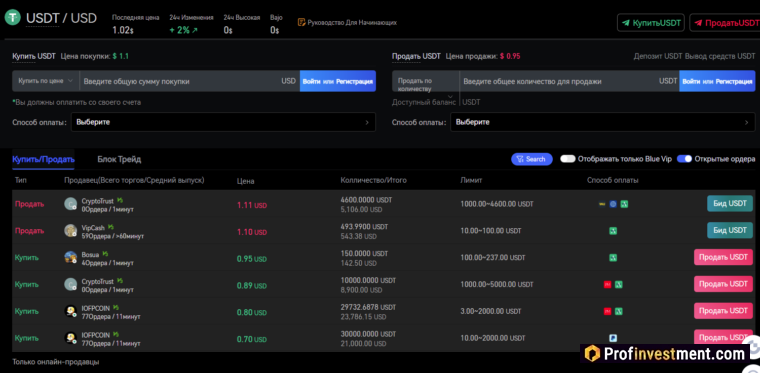Click VipCash seller avatar
The image size is (760, 373).
click(x=71, y=231)
